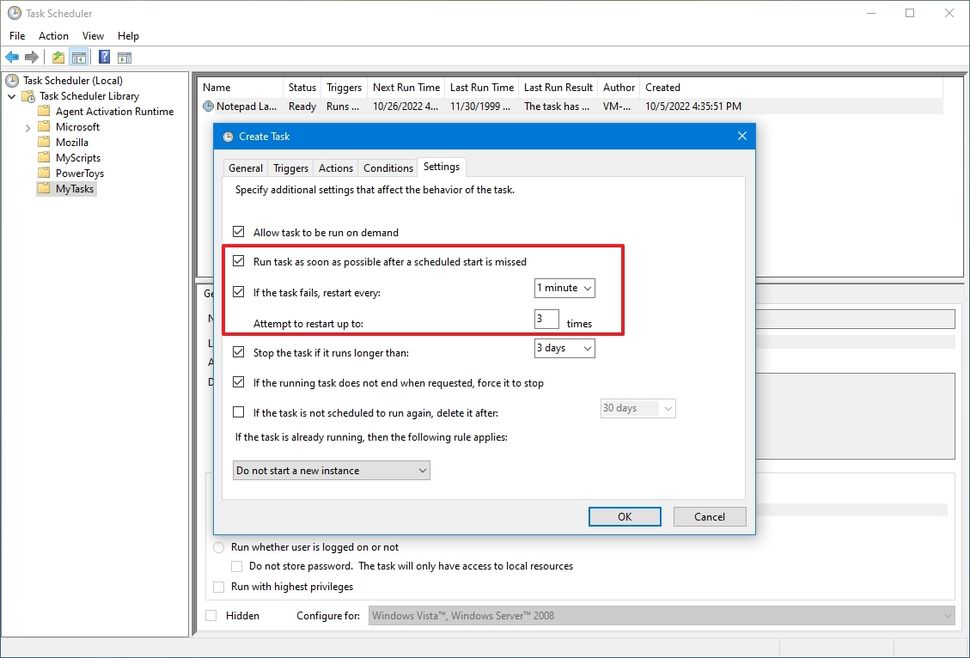
Task: Toggle the Show/Hide Action Pane icon
Action: point(124,58)
